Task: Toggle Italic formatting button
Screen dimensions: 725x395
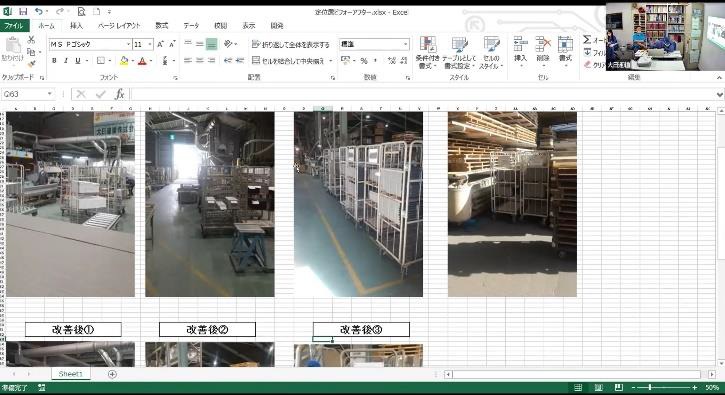Action: pos(66,61)
